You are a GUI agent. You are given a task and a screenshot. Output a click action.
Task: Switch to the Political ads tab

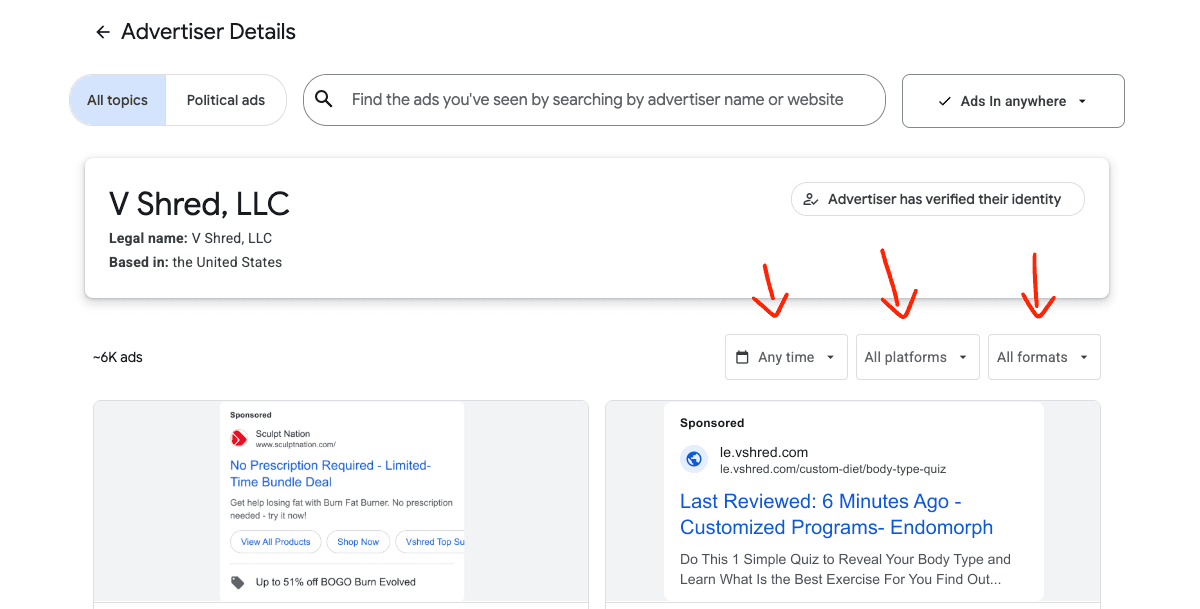pyautogui.click(x=225, y=100)
